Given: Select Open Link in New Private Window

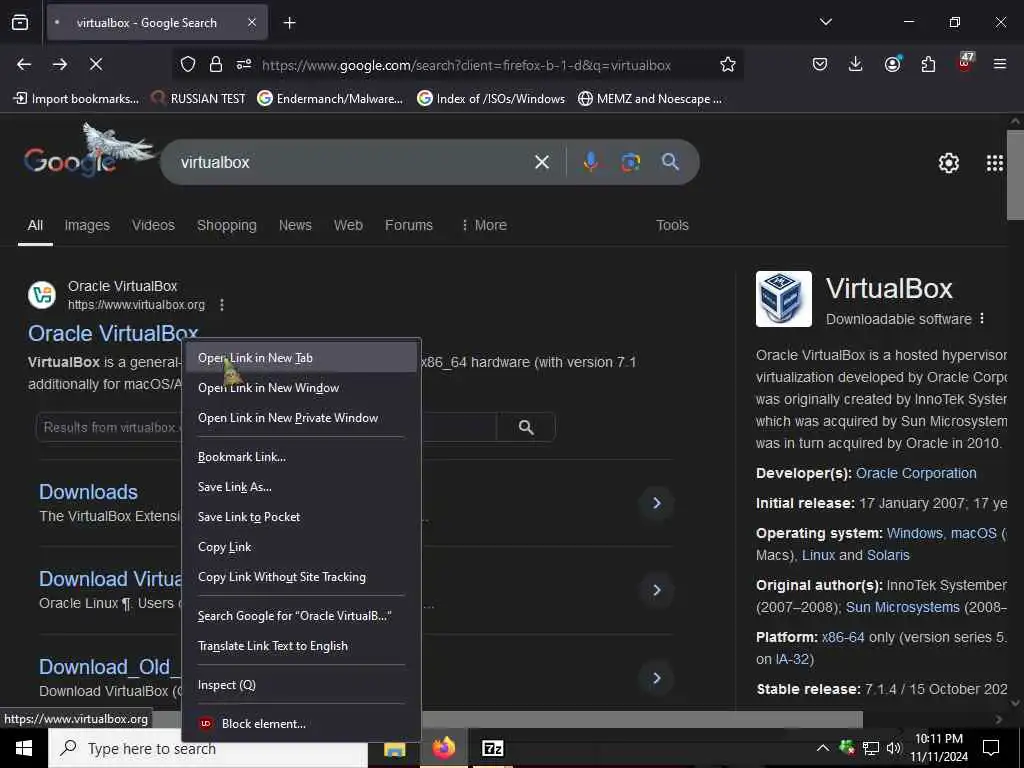Looking at the screenshot, I should click(x=301, y=418).
